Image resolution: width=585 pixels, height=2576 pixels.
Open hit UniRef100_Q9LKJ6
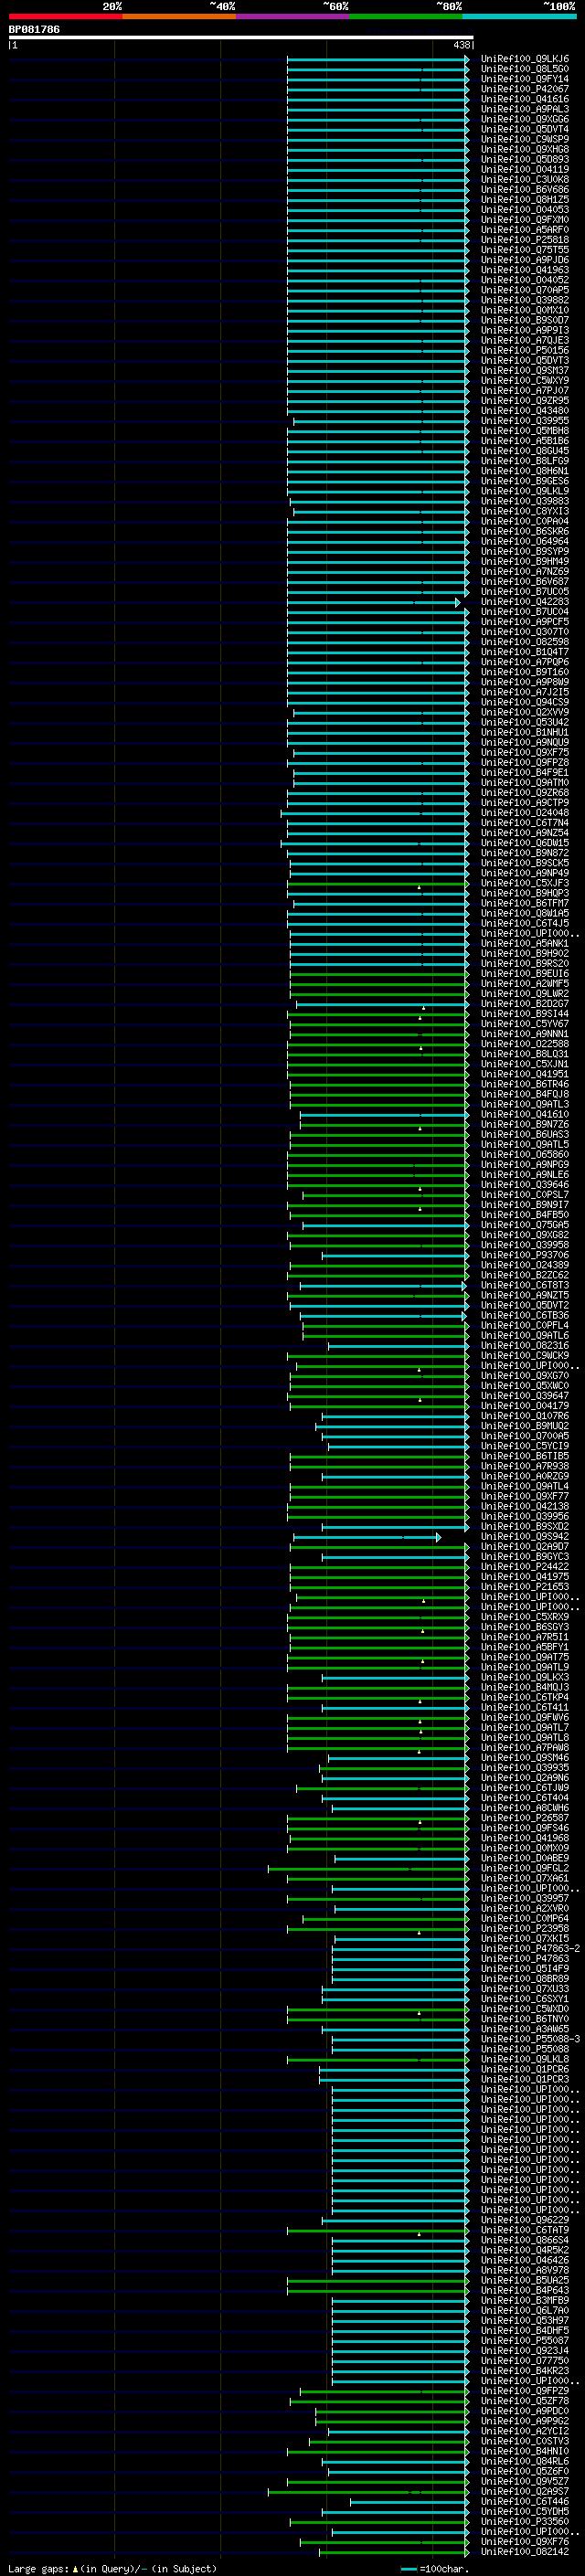524,59
